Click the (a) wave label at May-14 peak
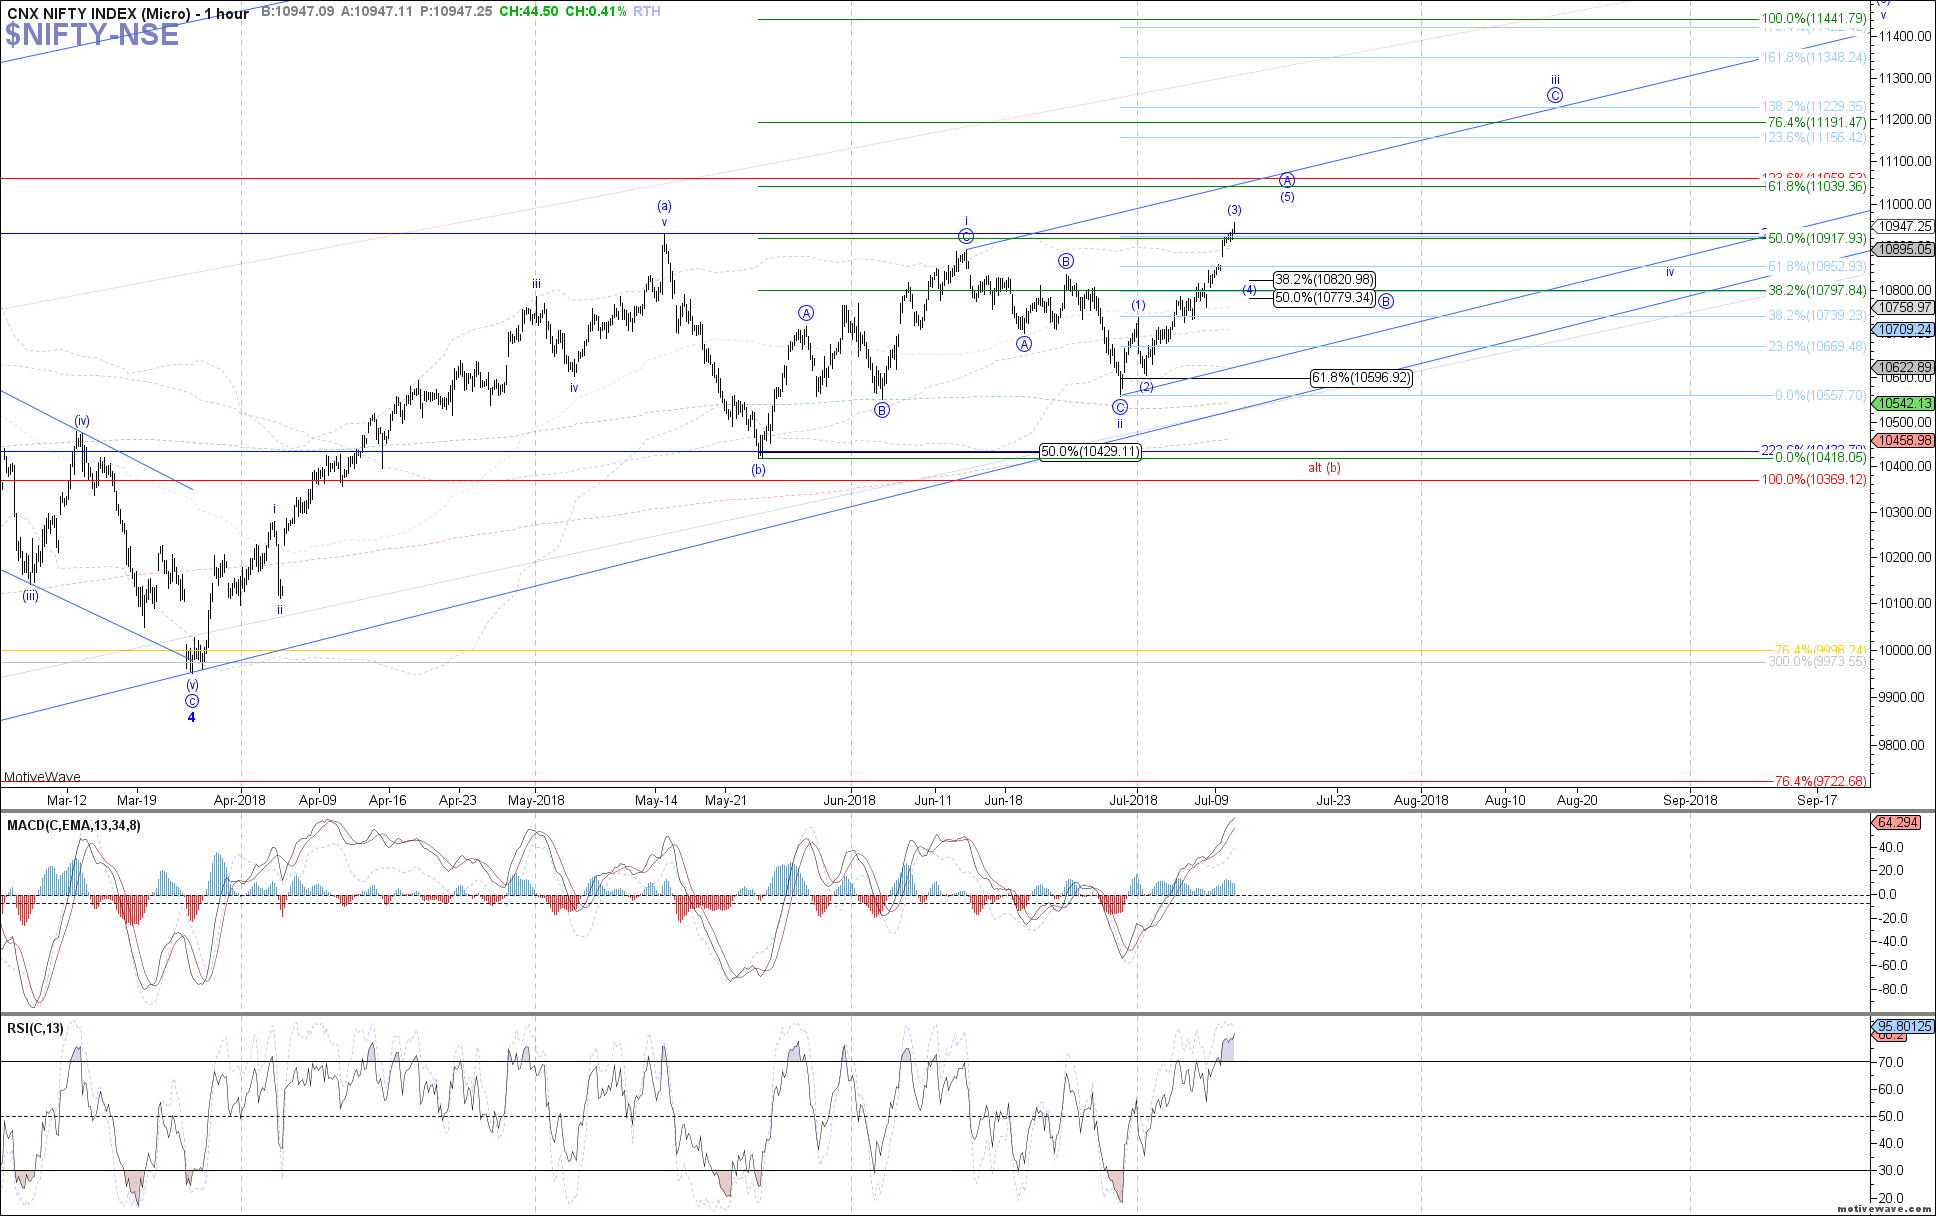The height and width of the screenshot is (1216, 1936). point(664,206)
